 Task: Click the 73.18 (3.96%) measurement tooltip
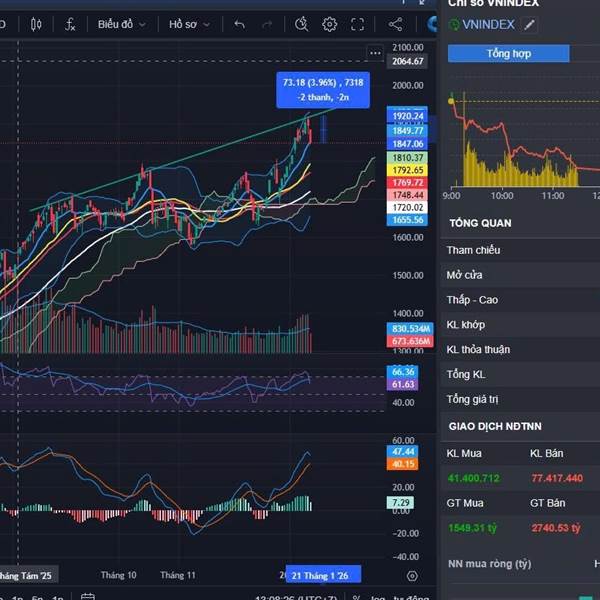click(x=323, y=90)
